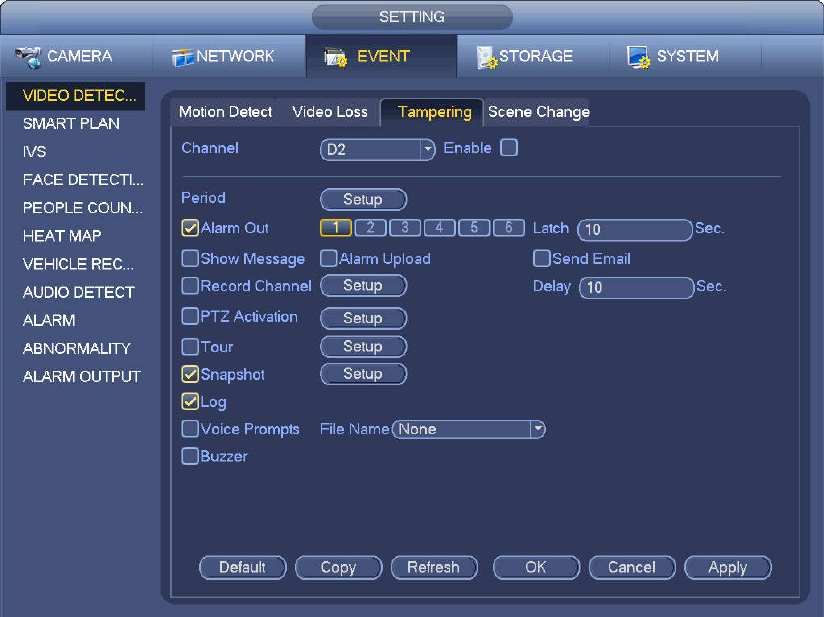Check the Alarm Upload option
Screen dimensions: 824x617
328,259
